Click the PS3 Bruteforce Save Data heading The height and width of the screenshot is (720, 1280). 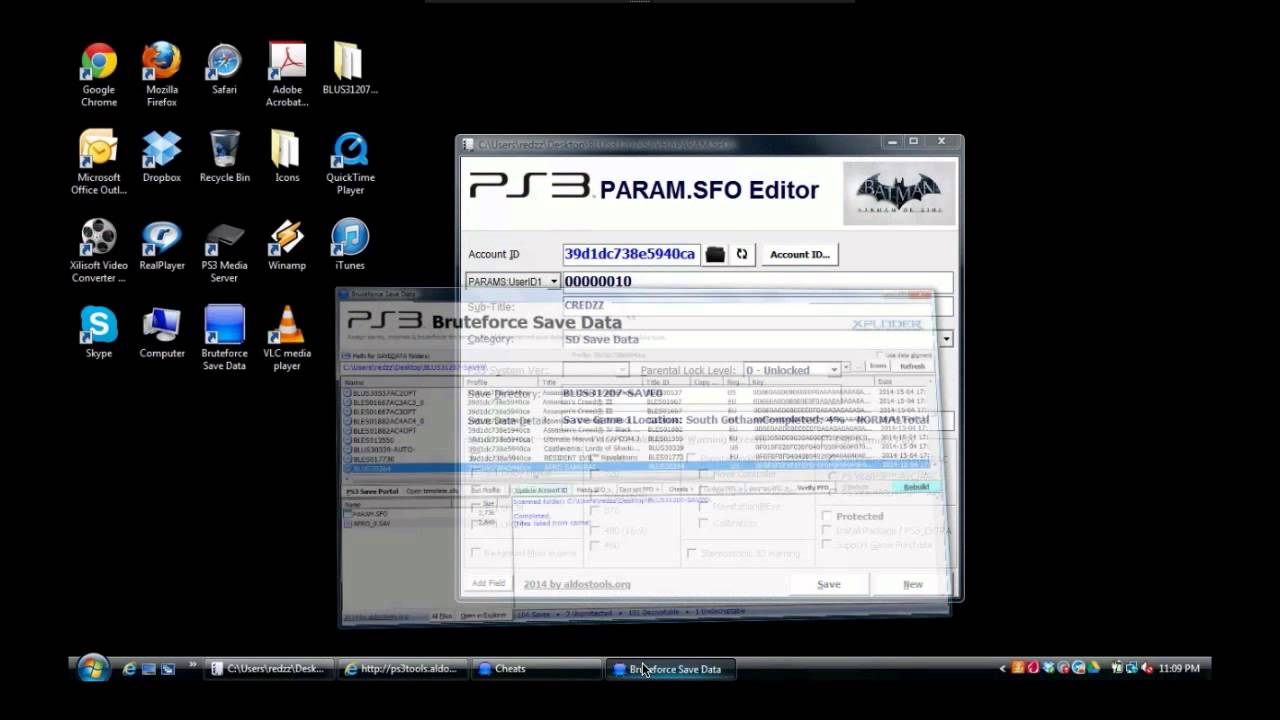point(484,321)
